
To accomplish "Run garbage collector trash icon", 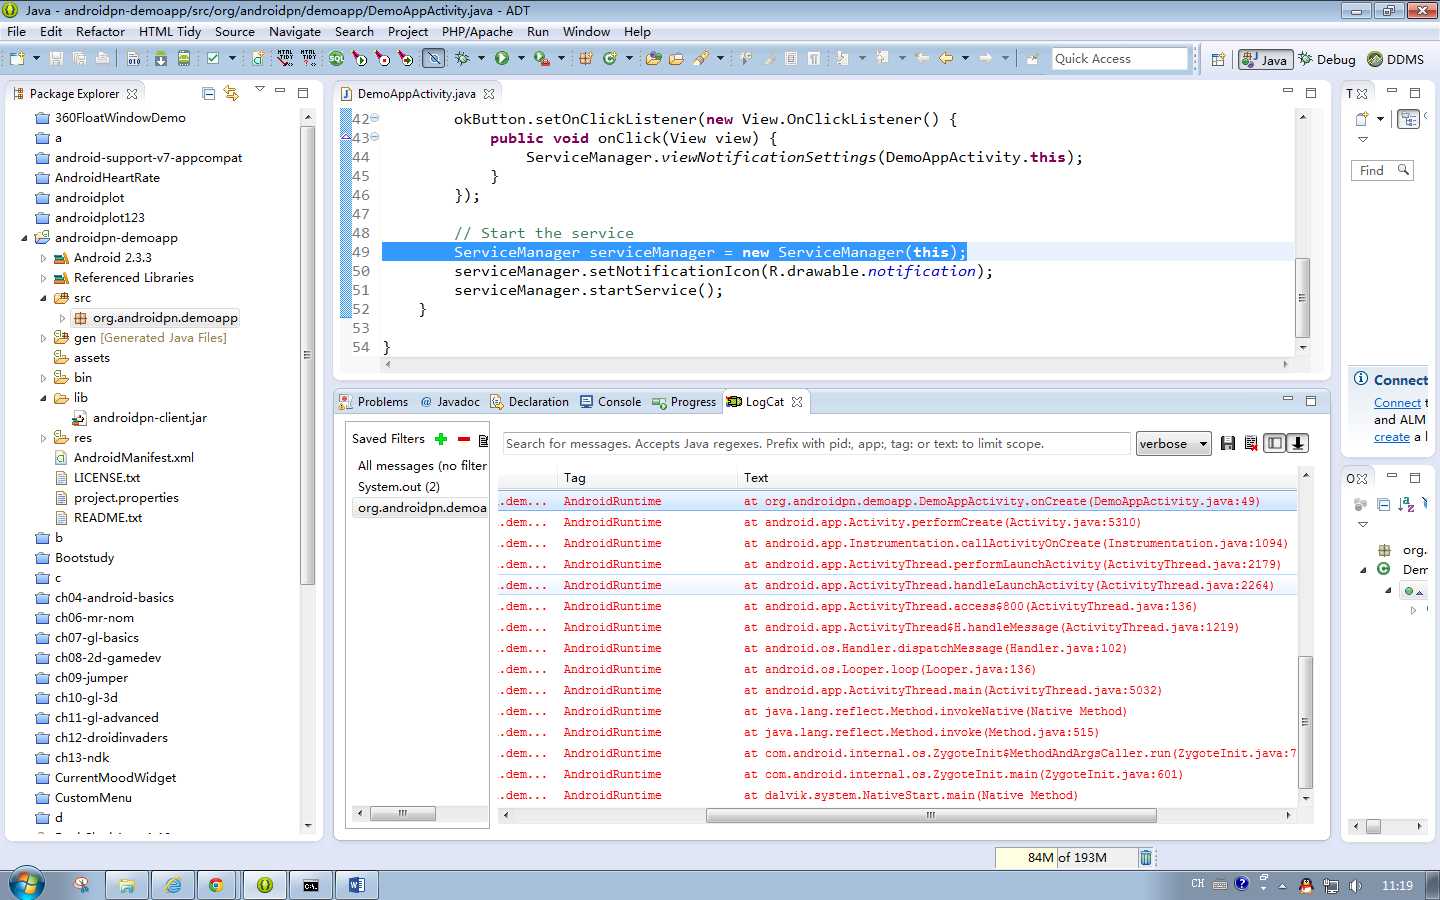I will tap(1146, 857).
